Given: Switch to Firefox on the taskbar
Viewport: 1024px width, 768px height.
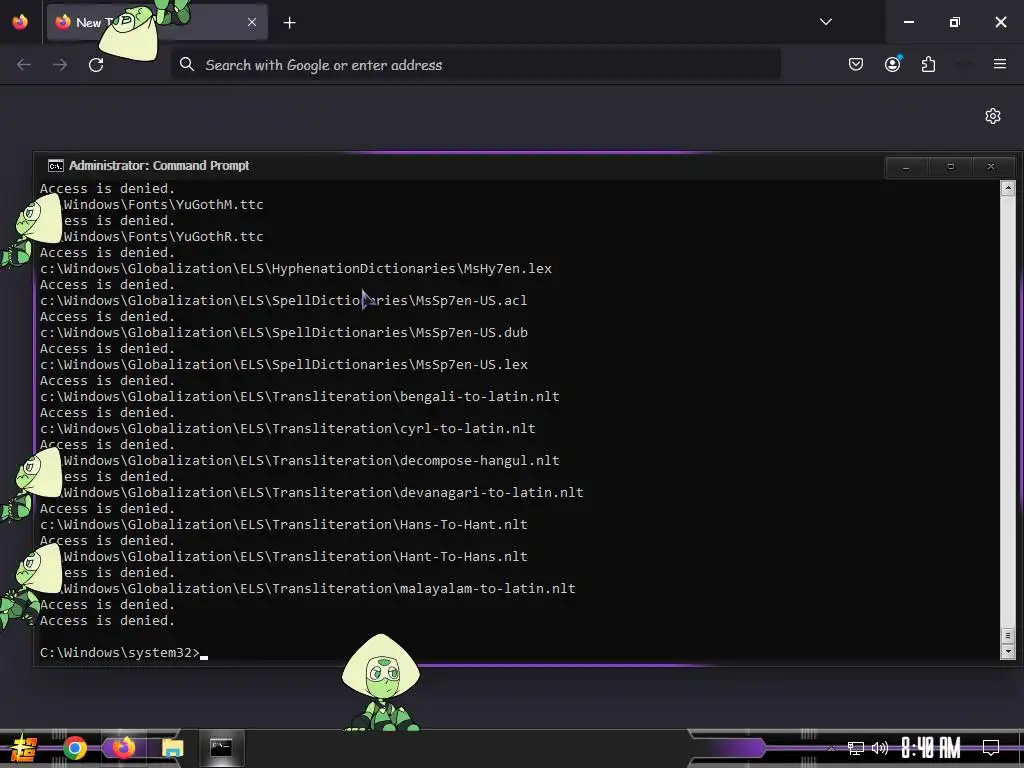Looking at the screenshot, I should tap(123, 748).
